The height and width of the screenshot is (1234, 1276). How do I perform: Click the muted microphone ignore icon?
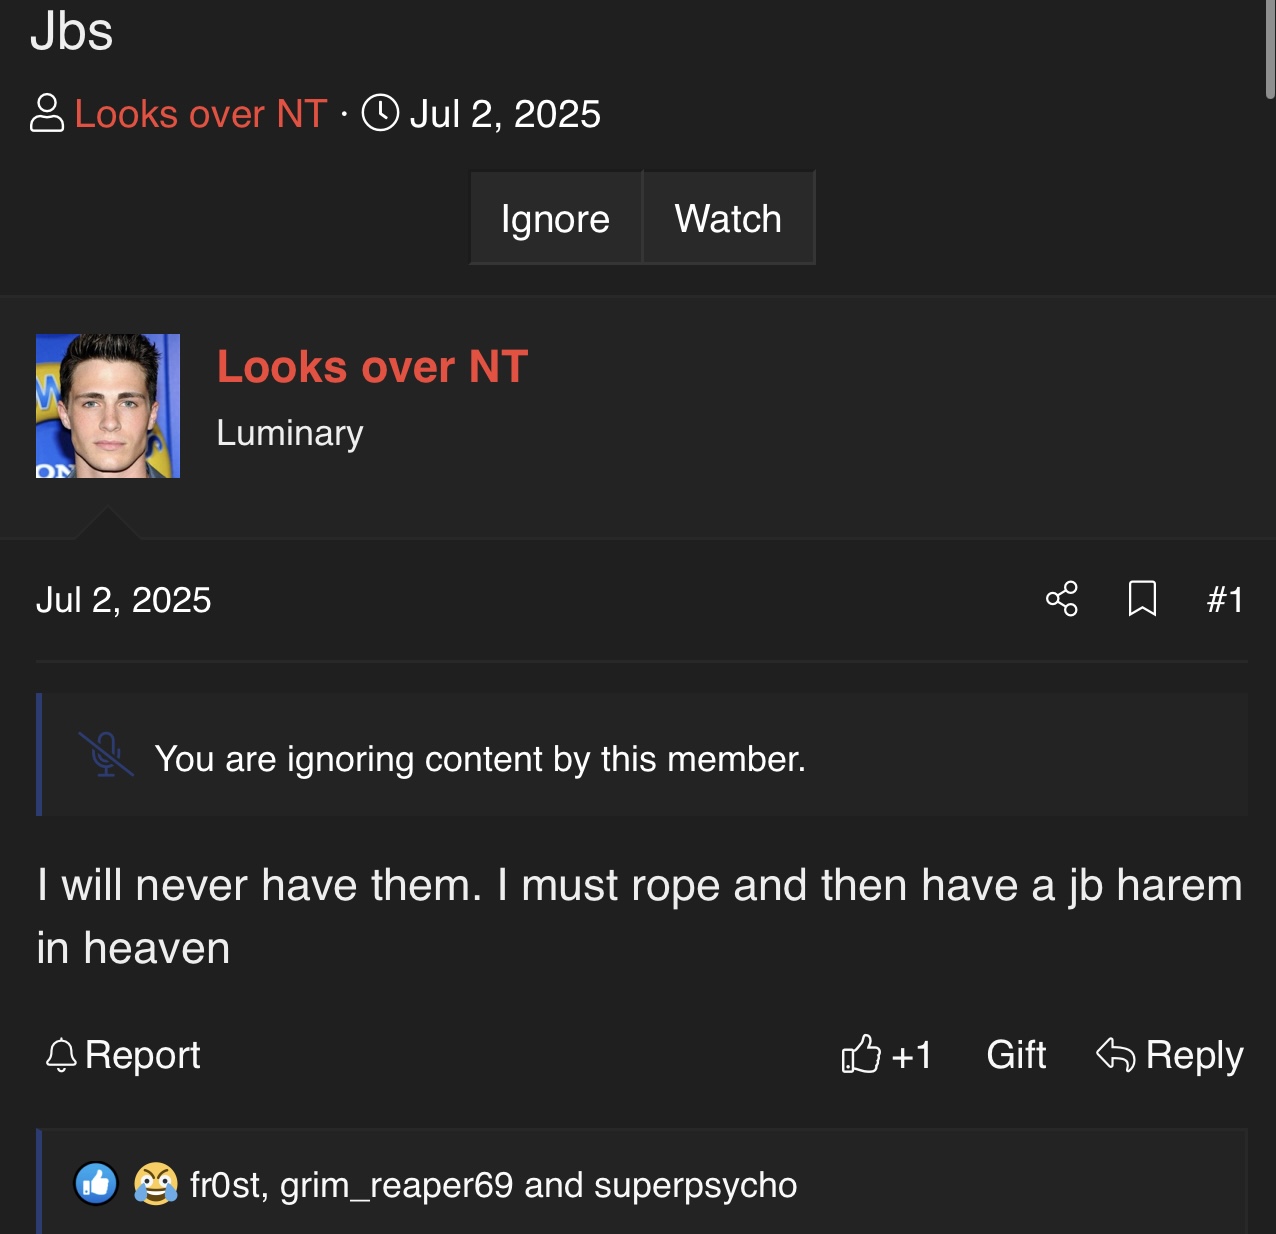(106, 754)
